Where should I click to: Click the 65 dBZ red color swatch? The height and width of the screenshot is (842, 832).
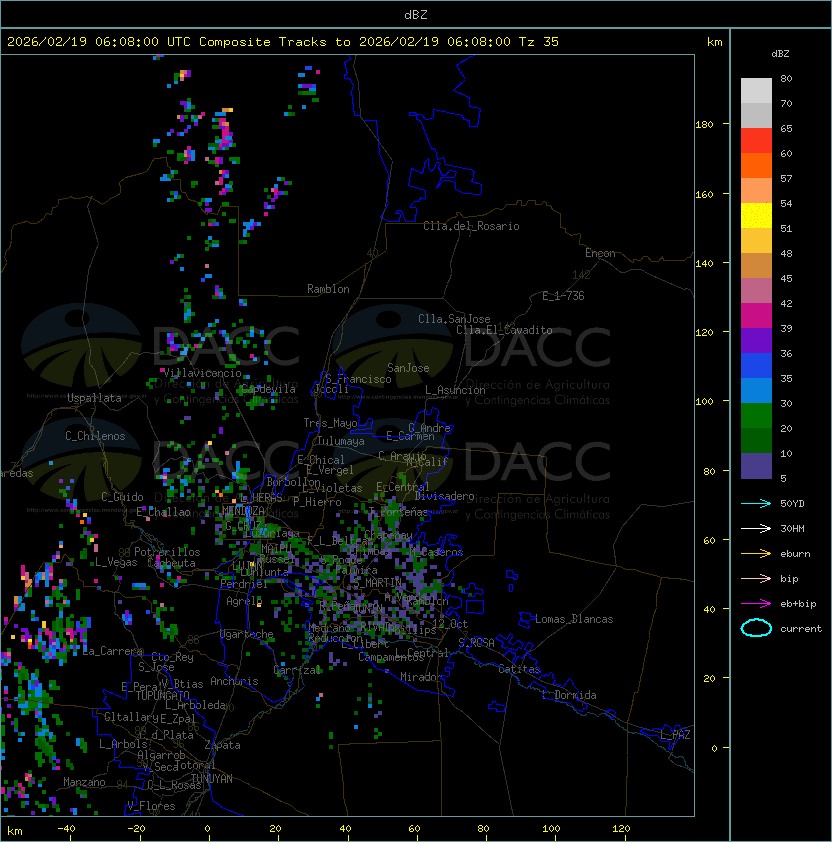756,140
